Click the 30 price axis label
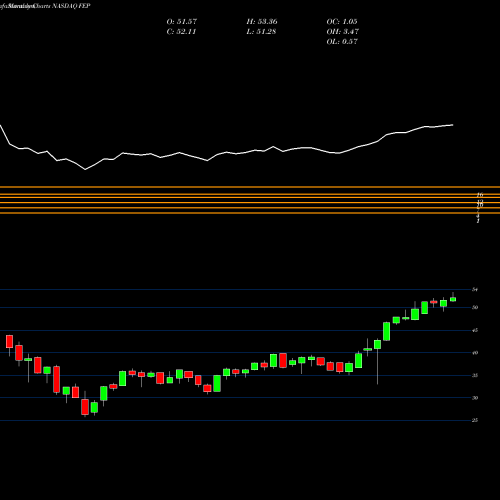500x500 pixels. 475,398
